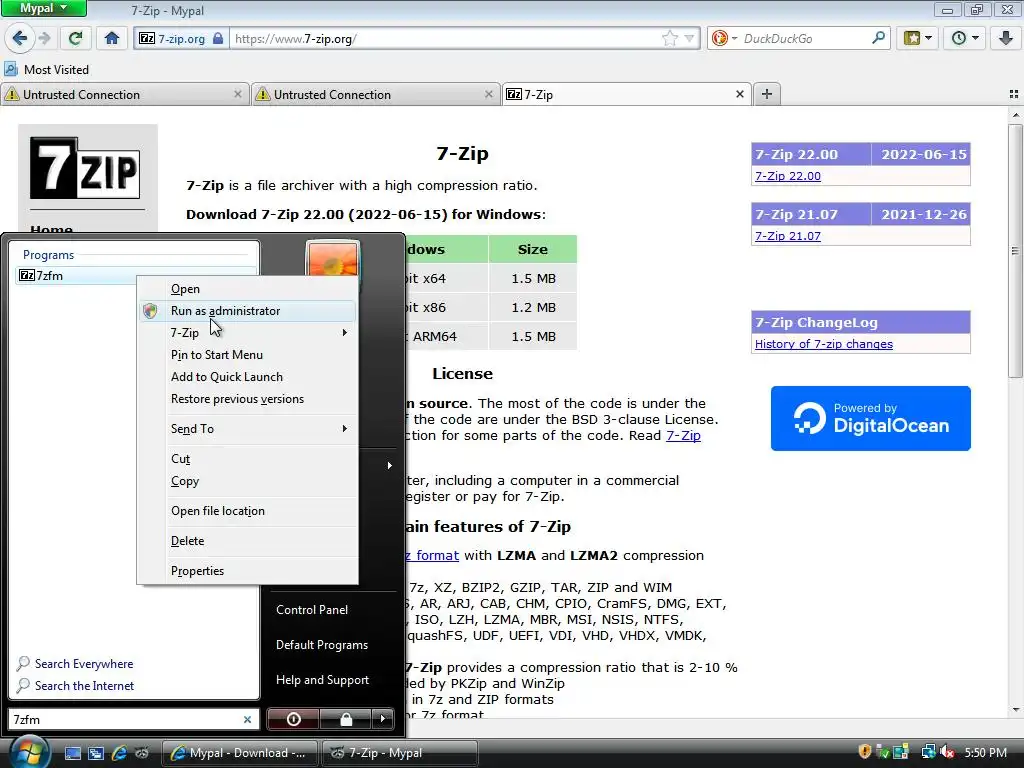This screenshot has width=1024, height=768.
Task: Close the first Untrusted Connection tab
Action: pyautogui.click(x=238, y=95)
